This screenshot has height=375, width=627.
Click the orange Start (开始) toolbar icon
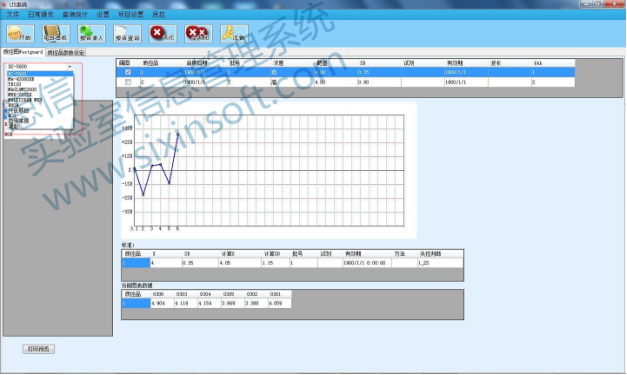20,34
